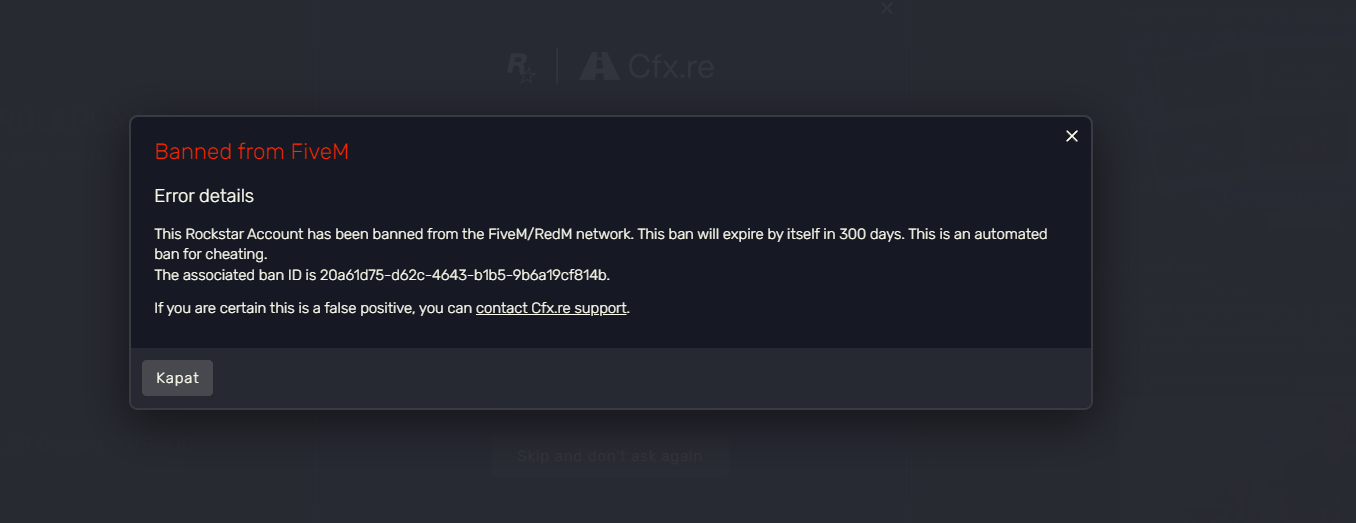The width and height of the screenshot is (1356, 523).
Task: Click the divider between Rockstar and Cfx.re logos
Action: coord(557,67)
